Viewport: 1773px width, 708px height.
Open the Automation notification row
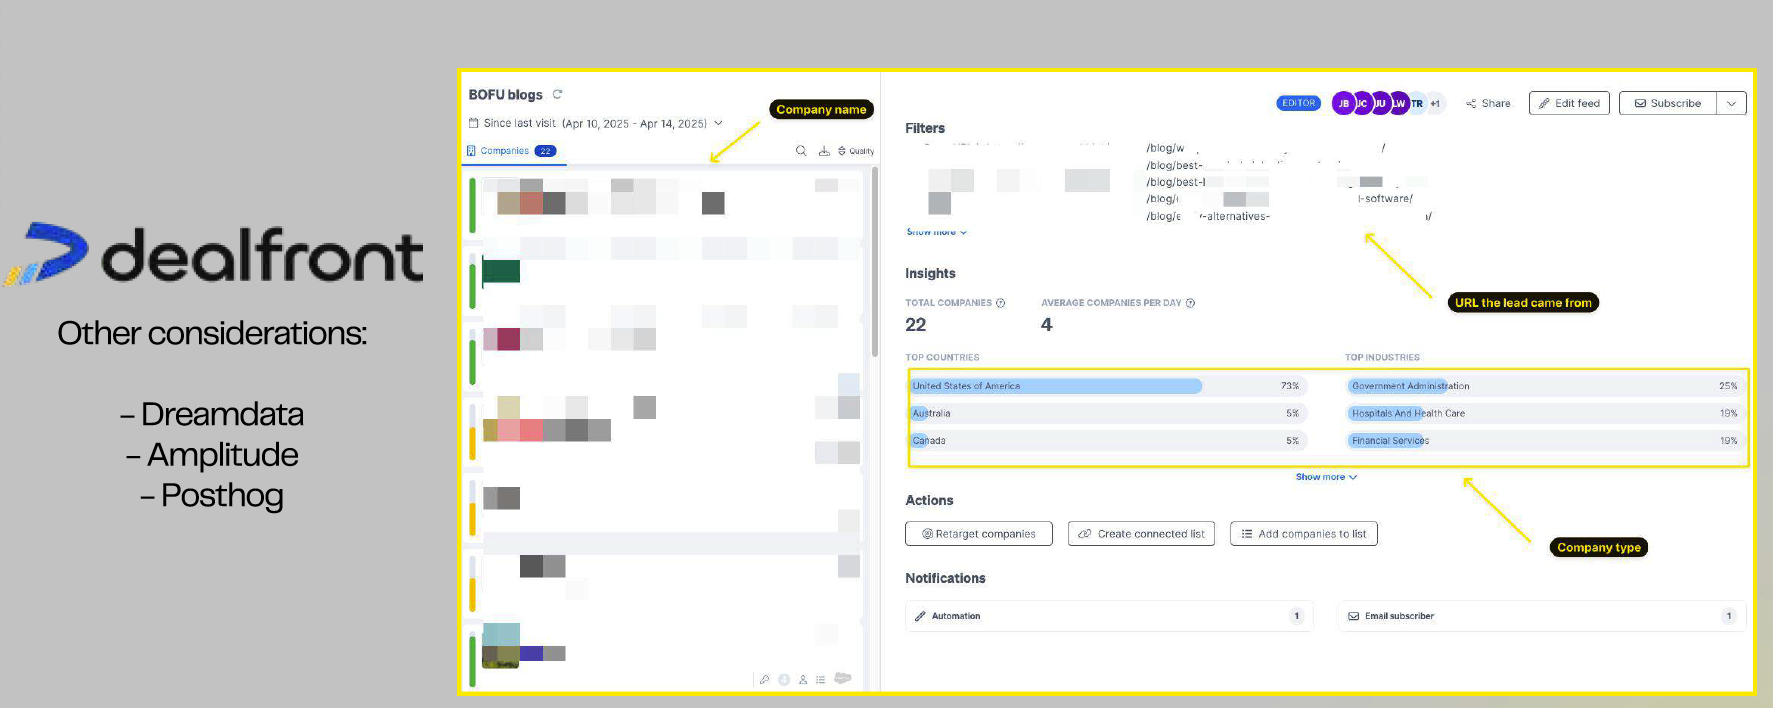[x=1108, y=616]
